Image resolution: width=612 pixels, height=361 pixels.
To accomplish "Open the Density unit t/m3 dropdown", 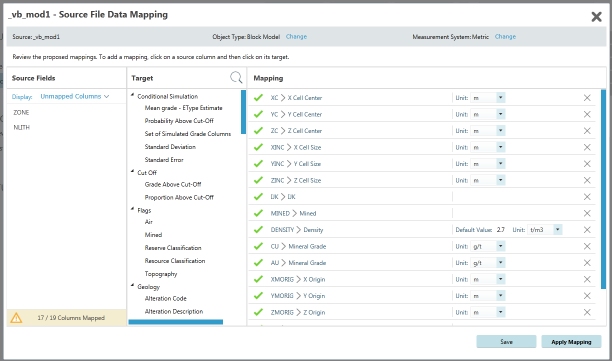I will 558,229.
